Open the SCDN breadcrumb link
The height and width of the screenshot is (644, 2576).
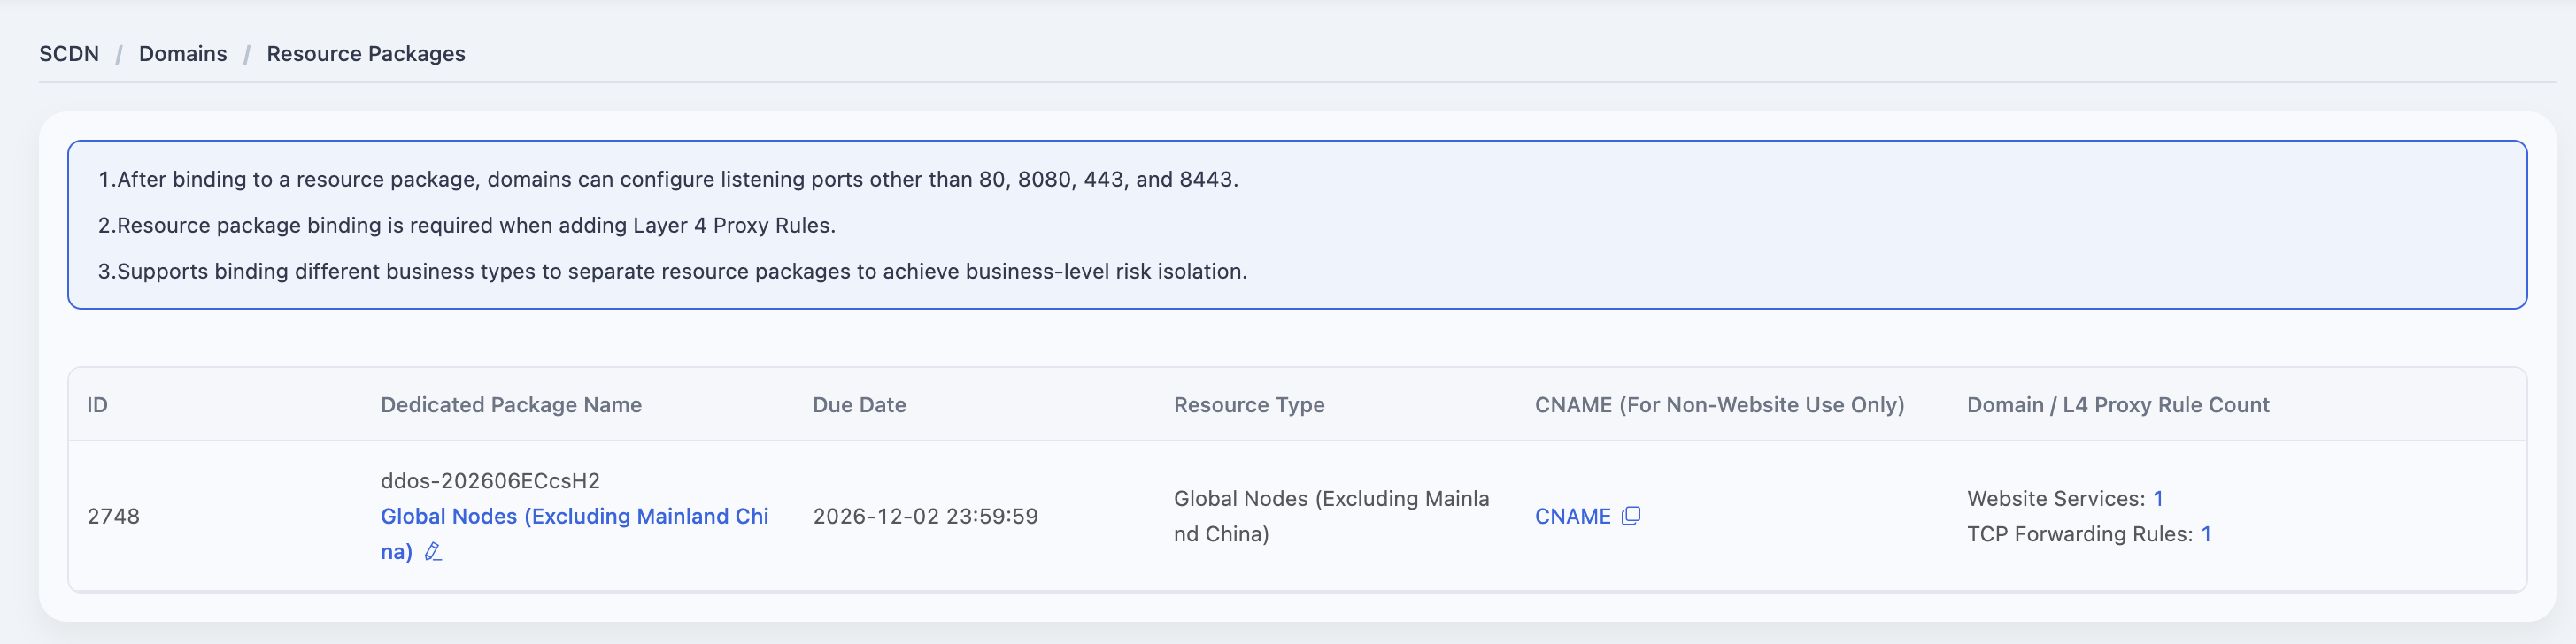(69, 54)
